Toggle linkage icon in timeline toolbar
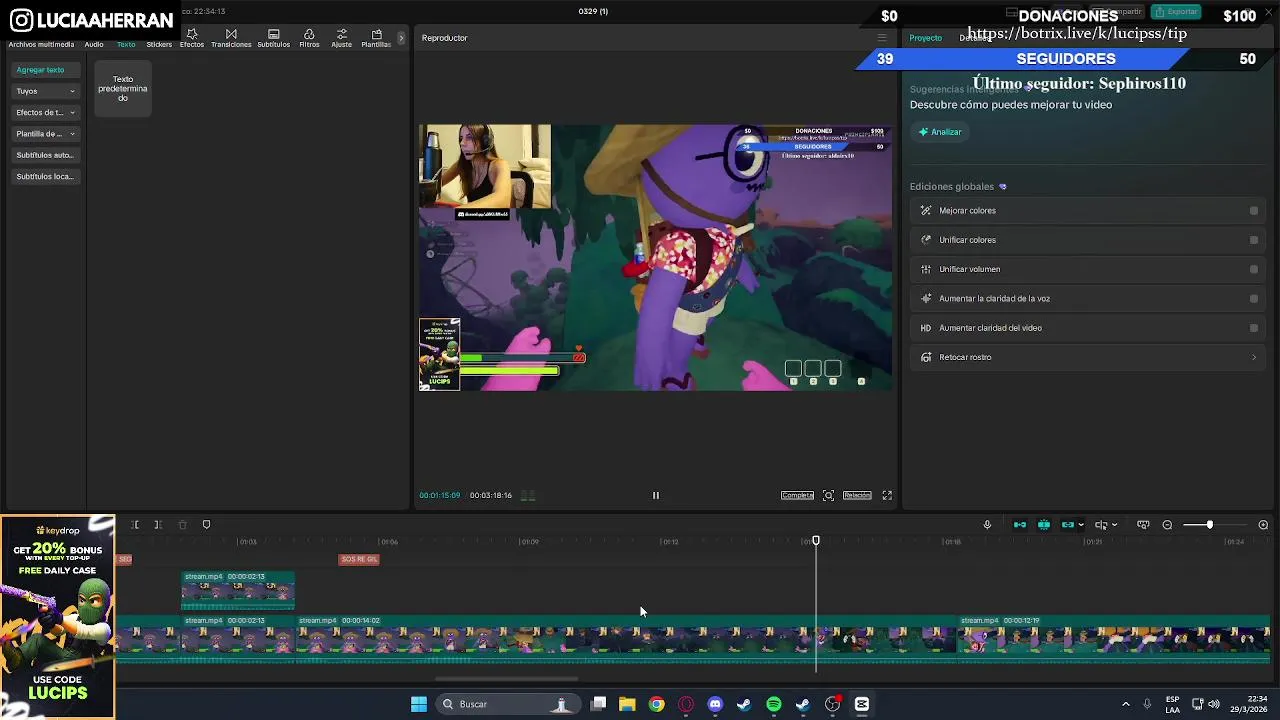Screen dimensions: 1280x720 1068,525
